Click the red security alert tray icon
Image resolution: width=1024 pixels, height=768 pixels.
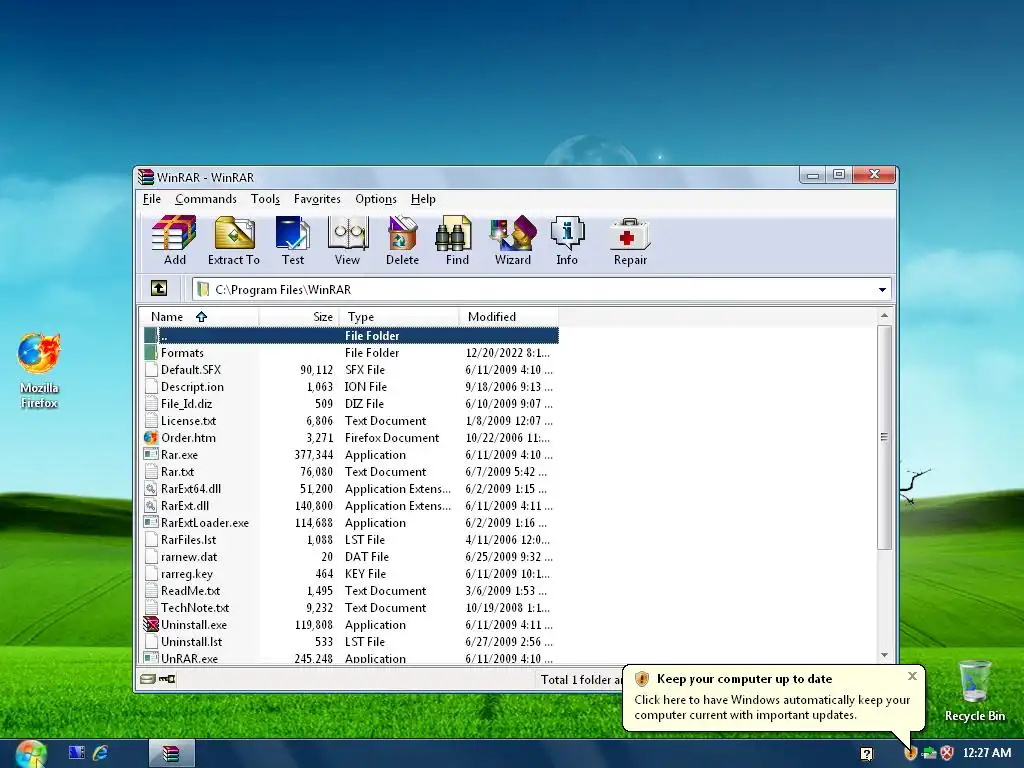947,754
